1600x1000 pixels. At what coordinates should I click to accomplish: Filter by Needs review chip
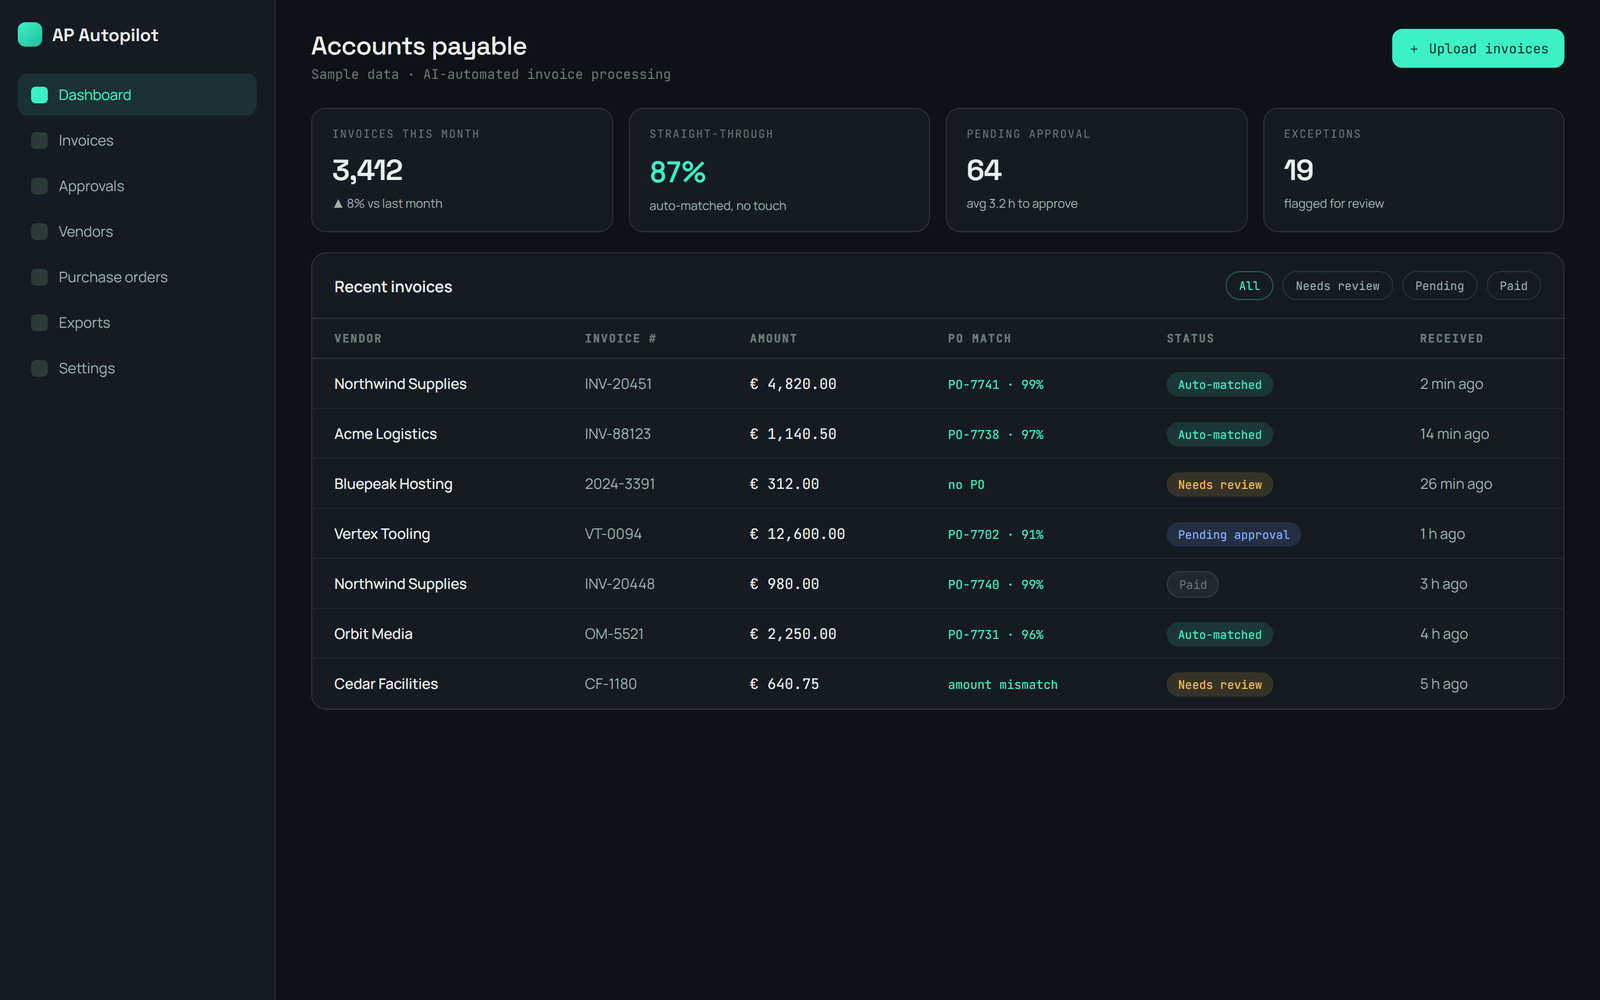click(1337, 286)
